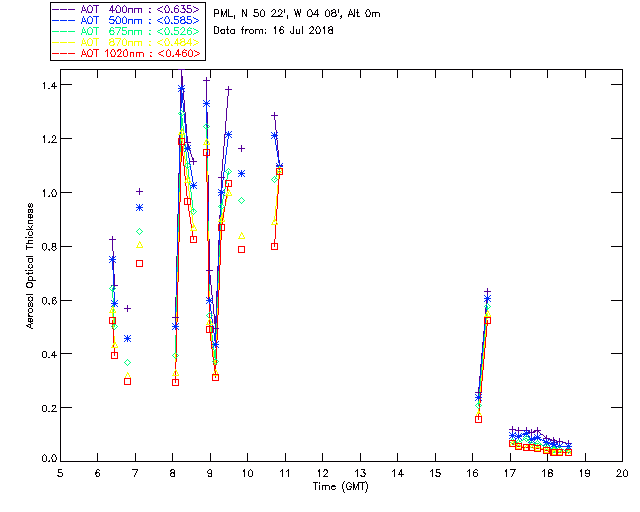Click the y-axis tick label 1.0

coord(46,192)
